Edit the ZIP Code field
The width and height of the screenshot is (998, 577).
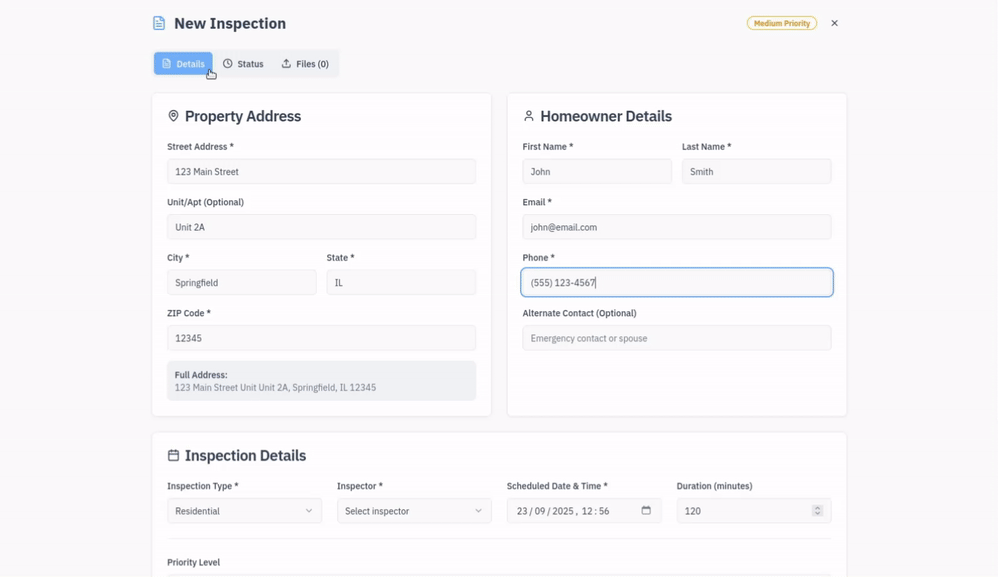[x=321, y=338]
